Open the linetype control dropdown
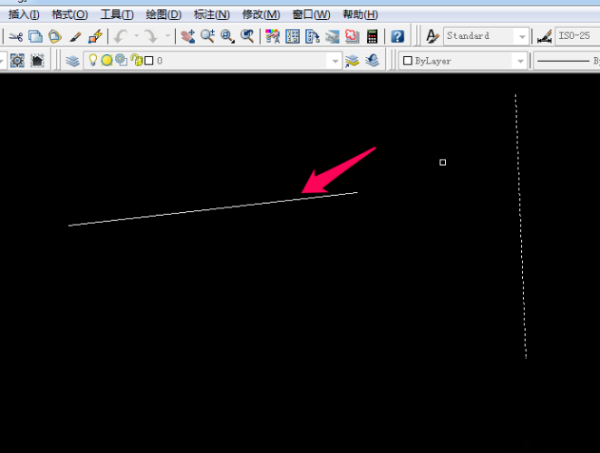 567,61
